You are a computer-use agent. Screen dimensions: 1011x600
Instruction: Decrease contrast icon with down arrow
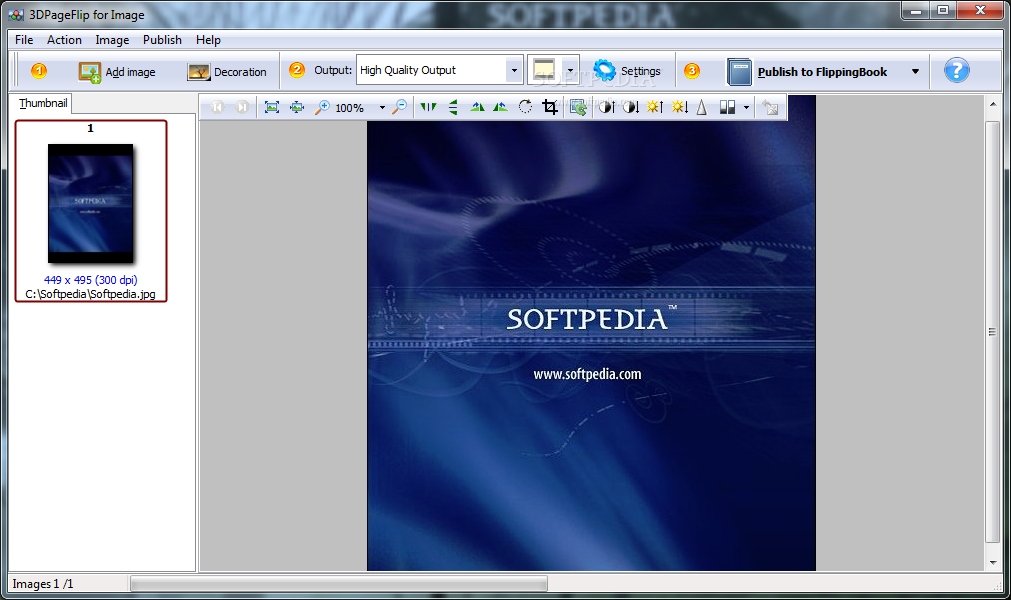[631, 107]
